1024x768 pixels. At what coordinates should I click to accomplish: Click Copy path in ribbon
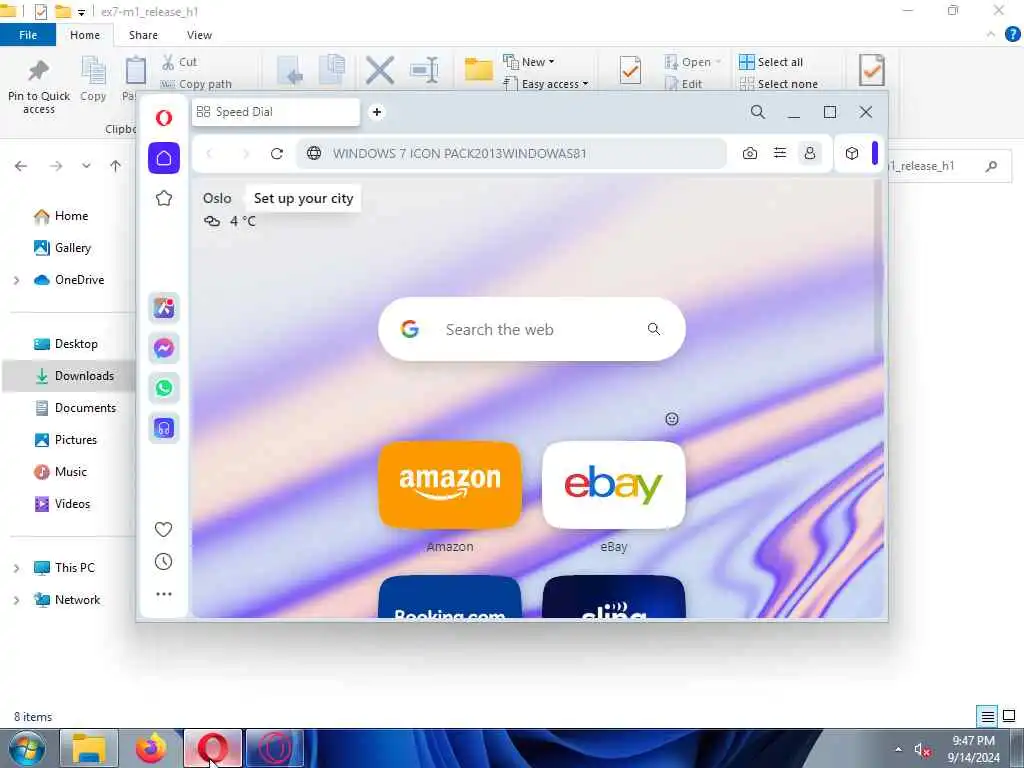196,84
